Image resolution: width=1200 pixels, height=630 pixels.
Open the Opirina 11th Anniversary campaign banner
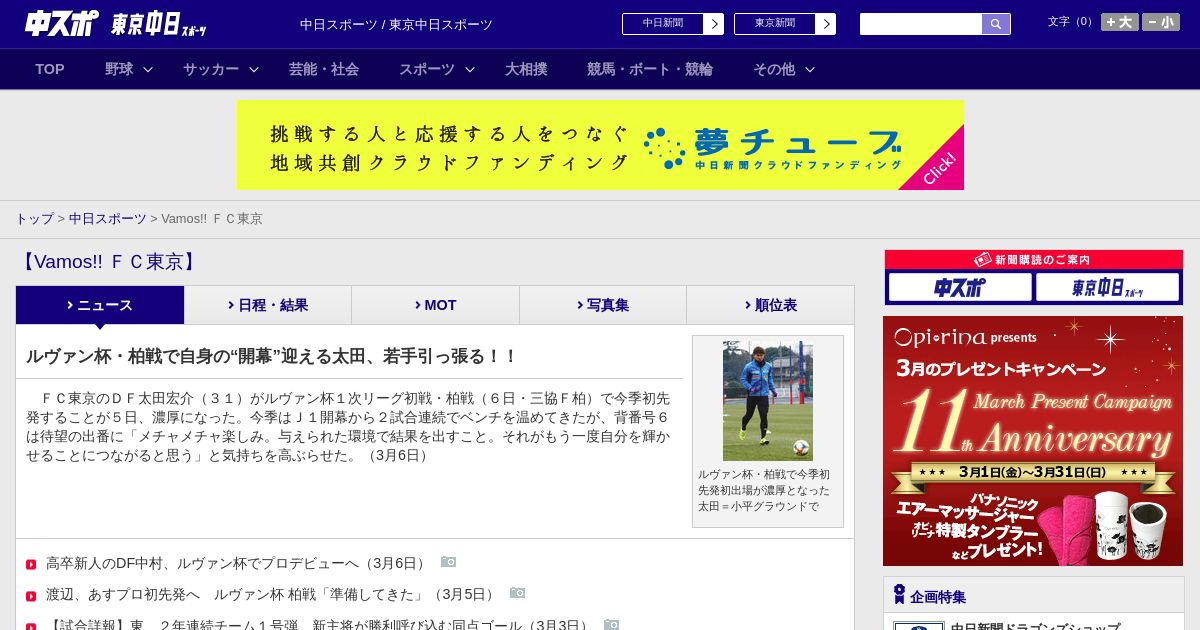(x=1033, y=441)
